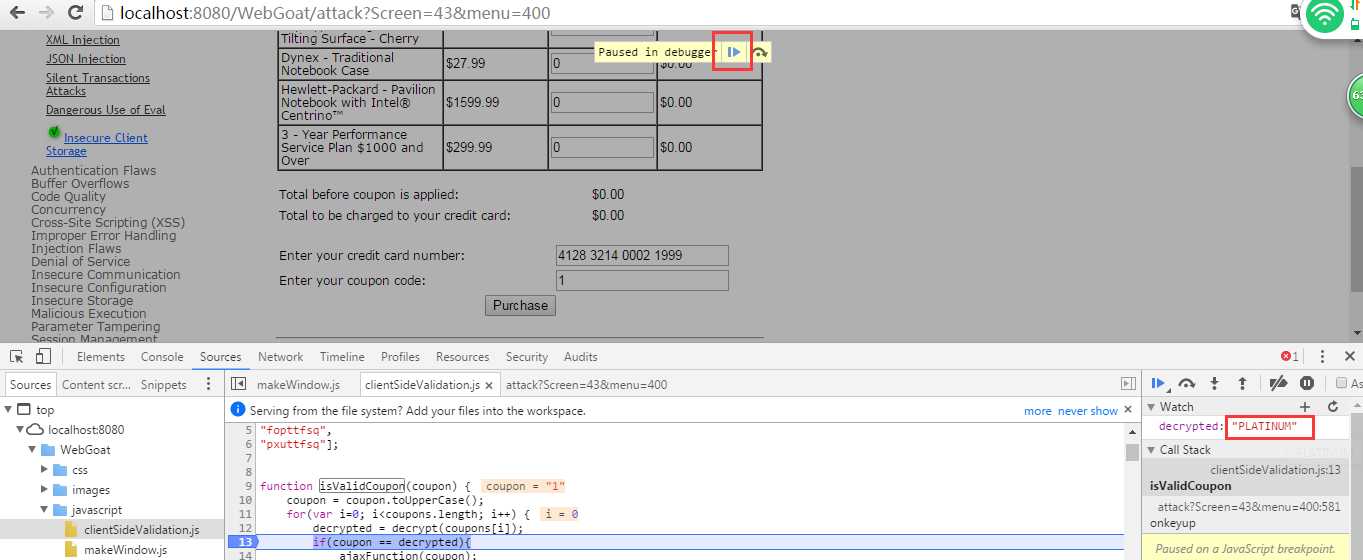Reload the browser page

click(x=75, y=14)
